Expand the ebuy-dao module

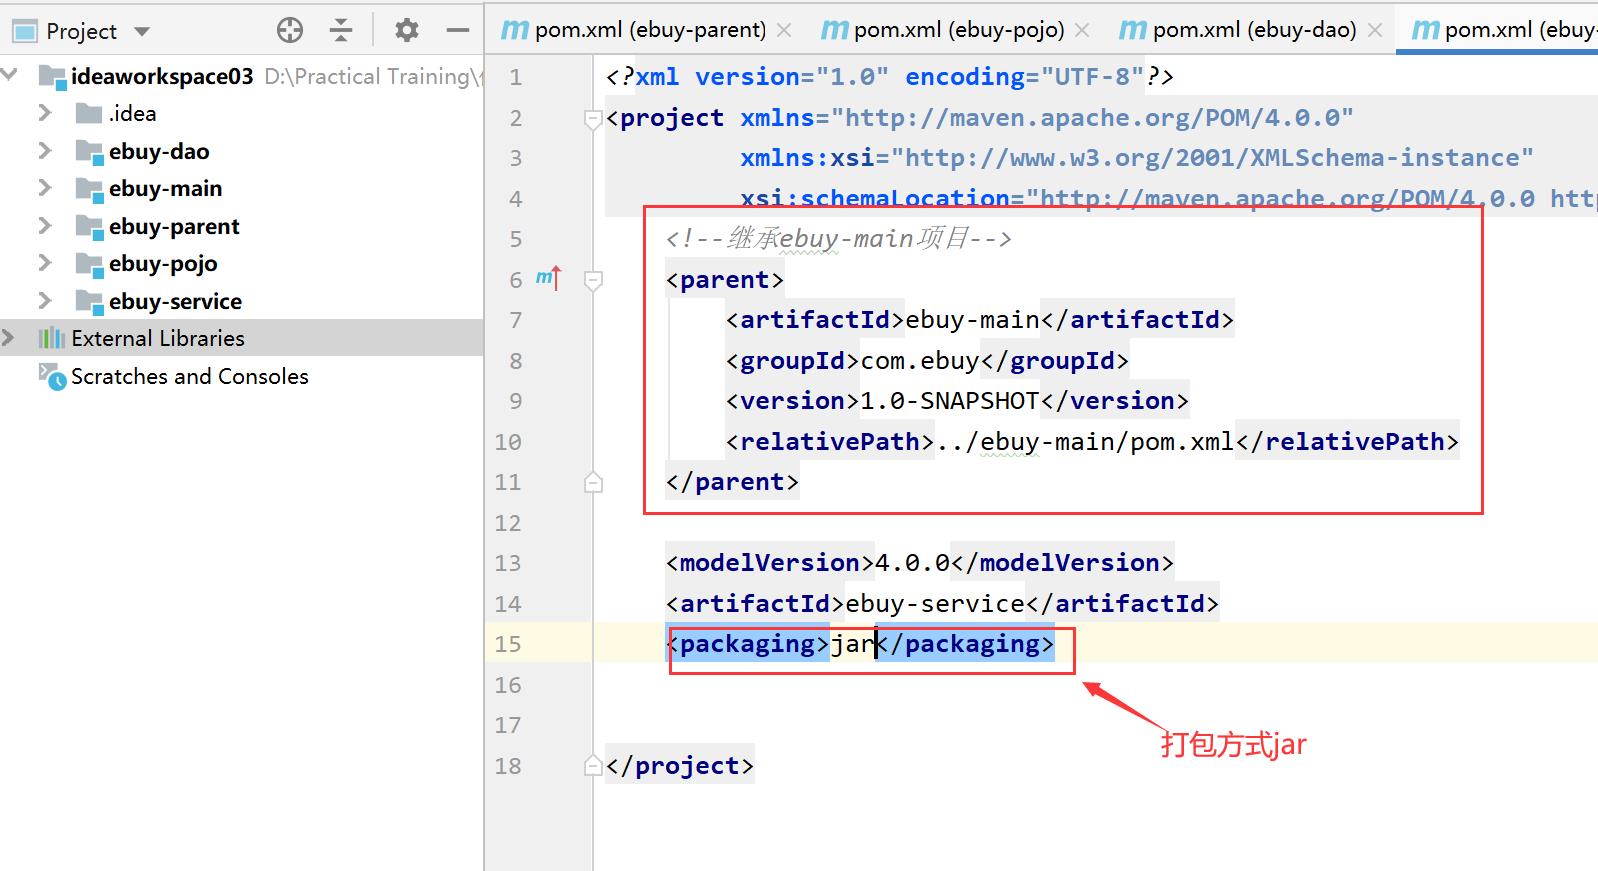(44, 151)
